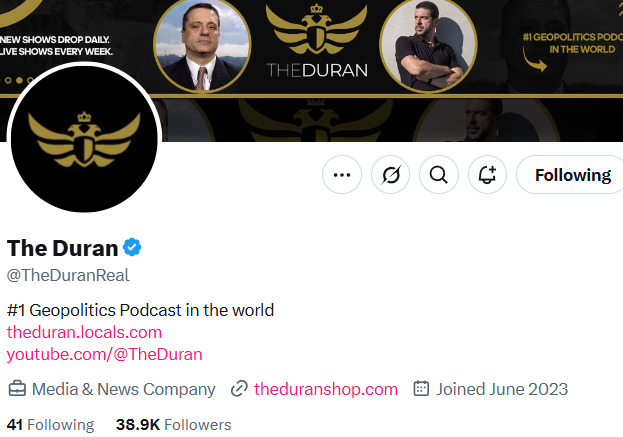Click the @TheDuranReal handle text
The height and width of the screenshot is (437, 623).
68,275
